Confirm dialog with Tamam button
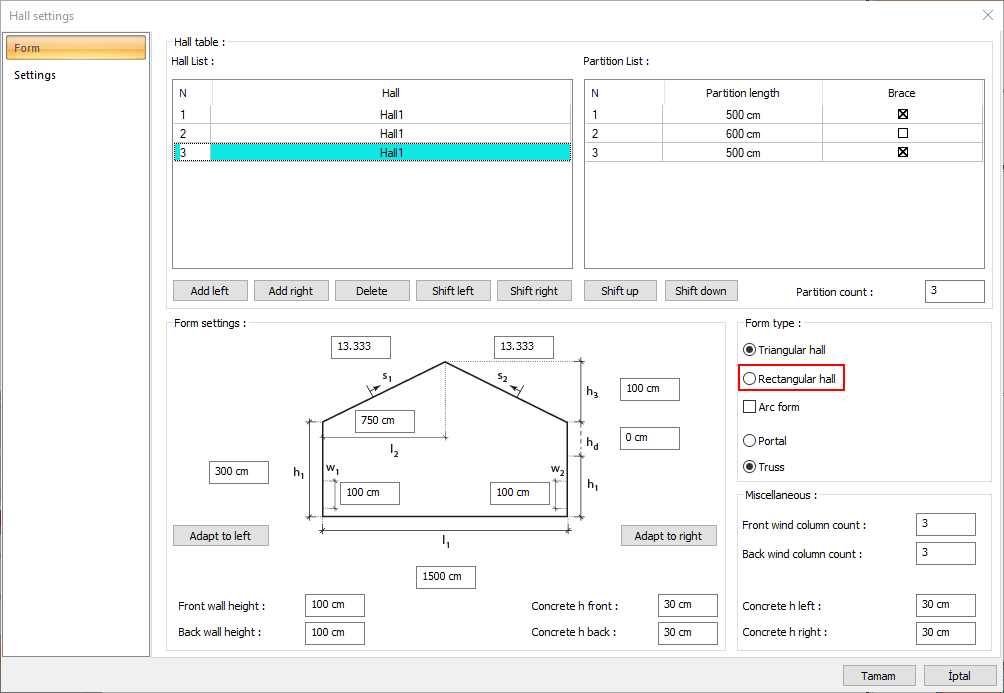This screenshot has height=693, width=1004. tap(879, 676)
